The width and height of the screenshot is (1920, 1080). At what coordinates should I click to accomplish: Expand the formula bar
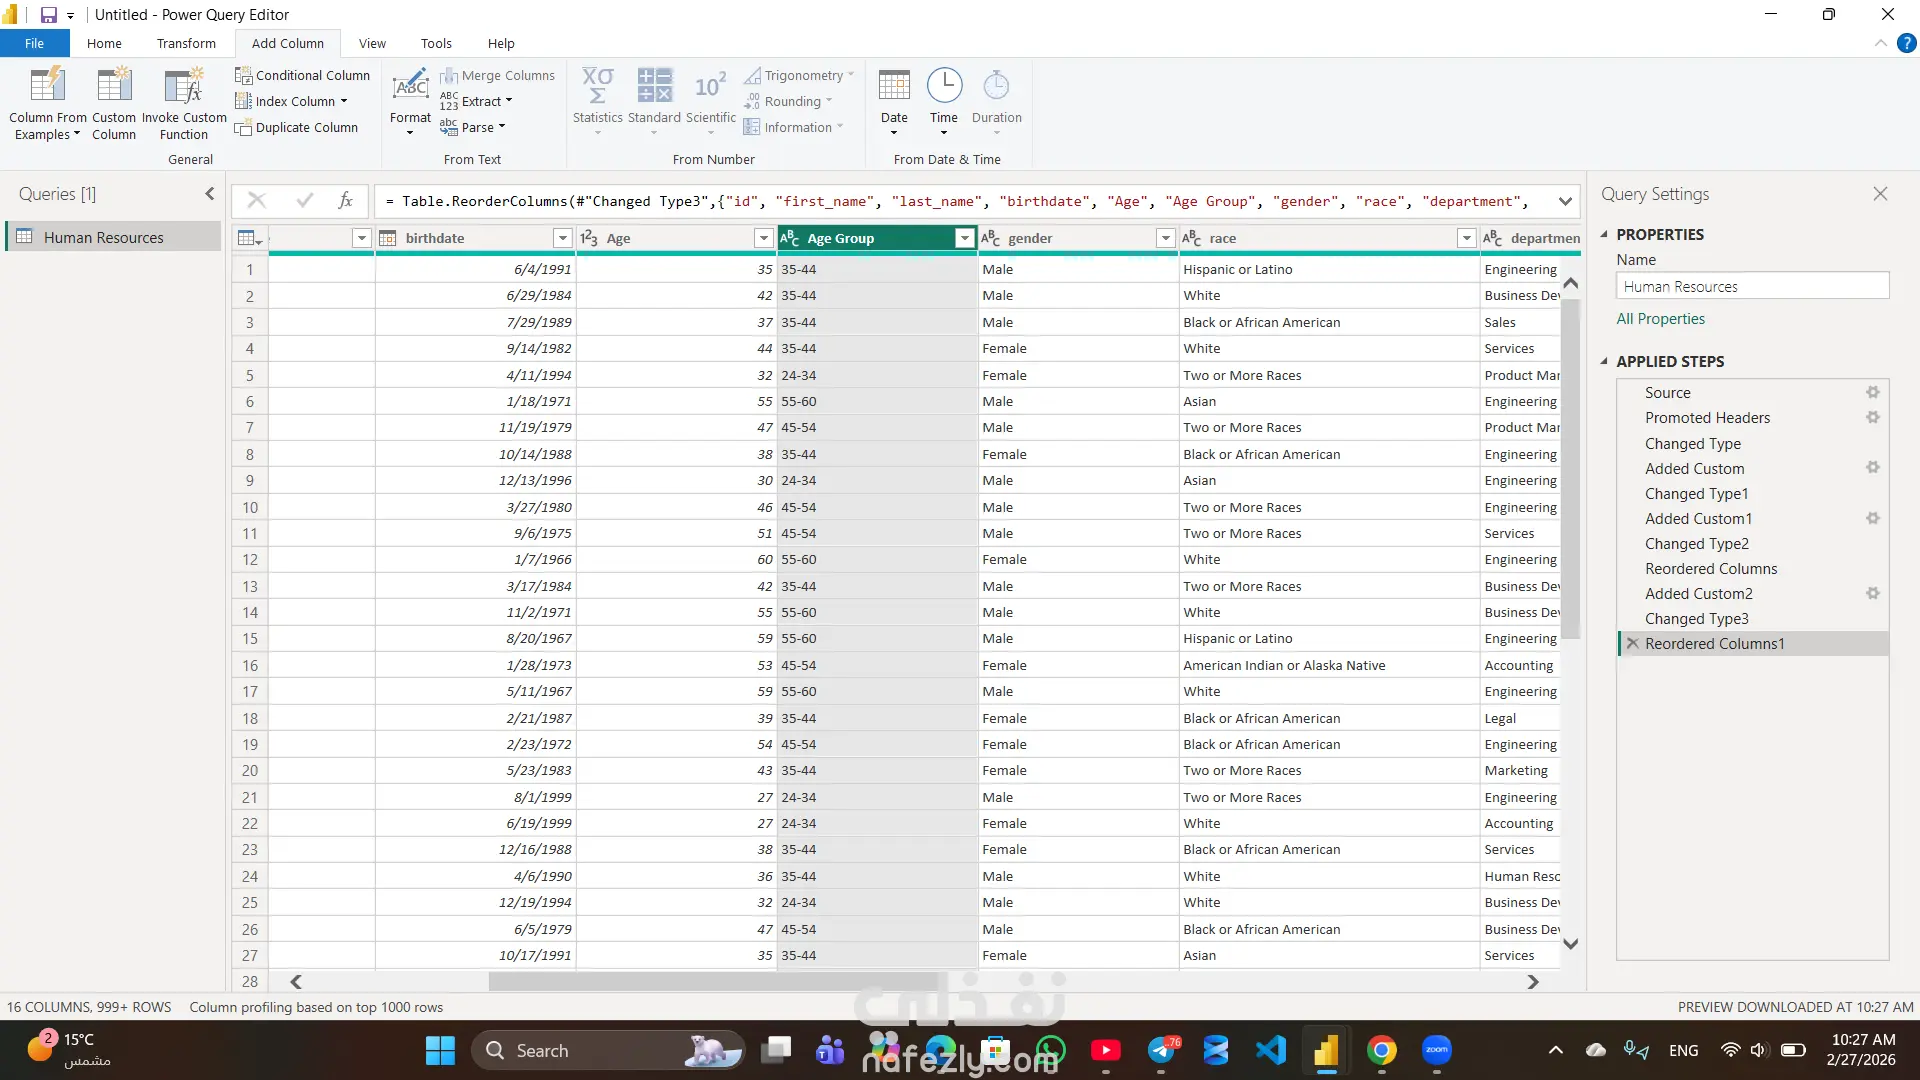point(1565,201)
